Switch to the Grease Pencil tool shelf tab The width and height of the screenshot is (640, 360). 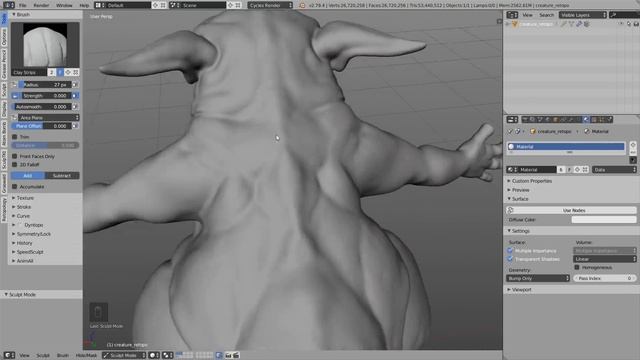pyautogui.click(x=4, y=64)
